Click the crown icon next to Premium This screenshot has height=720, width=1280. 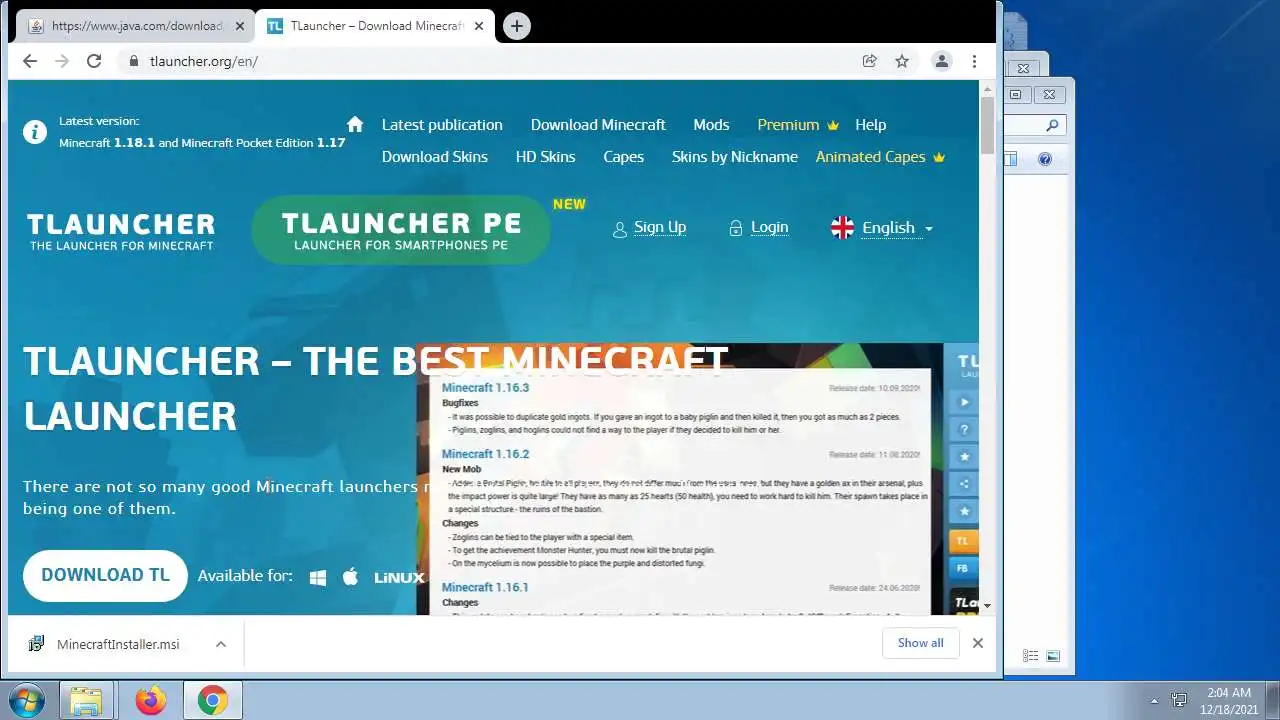click(833, 125)
